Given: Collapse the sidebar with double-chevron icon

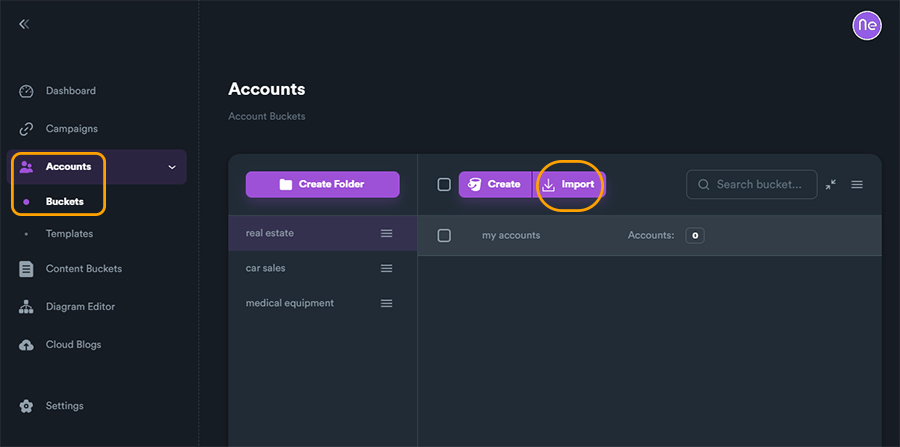Looking at the screenshot, I should point(24,24).
